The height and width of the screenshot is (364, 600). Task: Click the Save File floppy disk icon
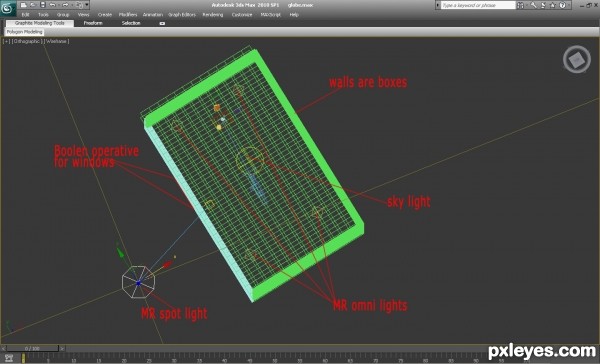43,5
